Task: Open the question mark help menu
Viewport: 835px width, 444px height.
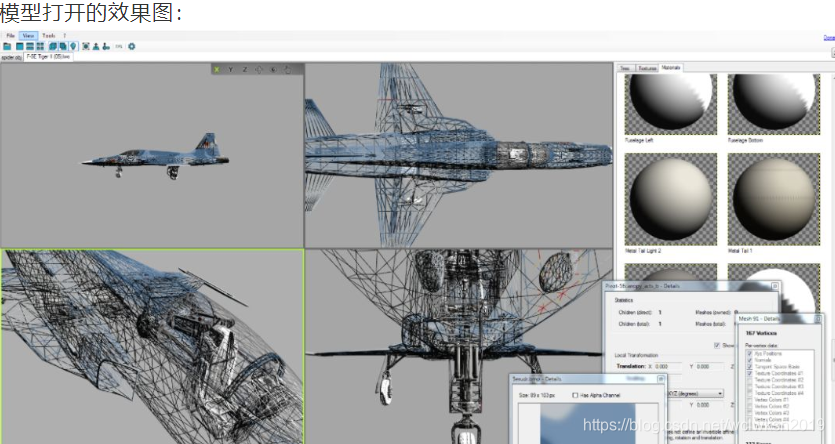Action: pyautogui.click(x=64, y=36)
